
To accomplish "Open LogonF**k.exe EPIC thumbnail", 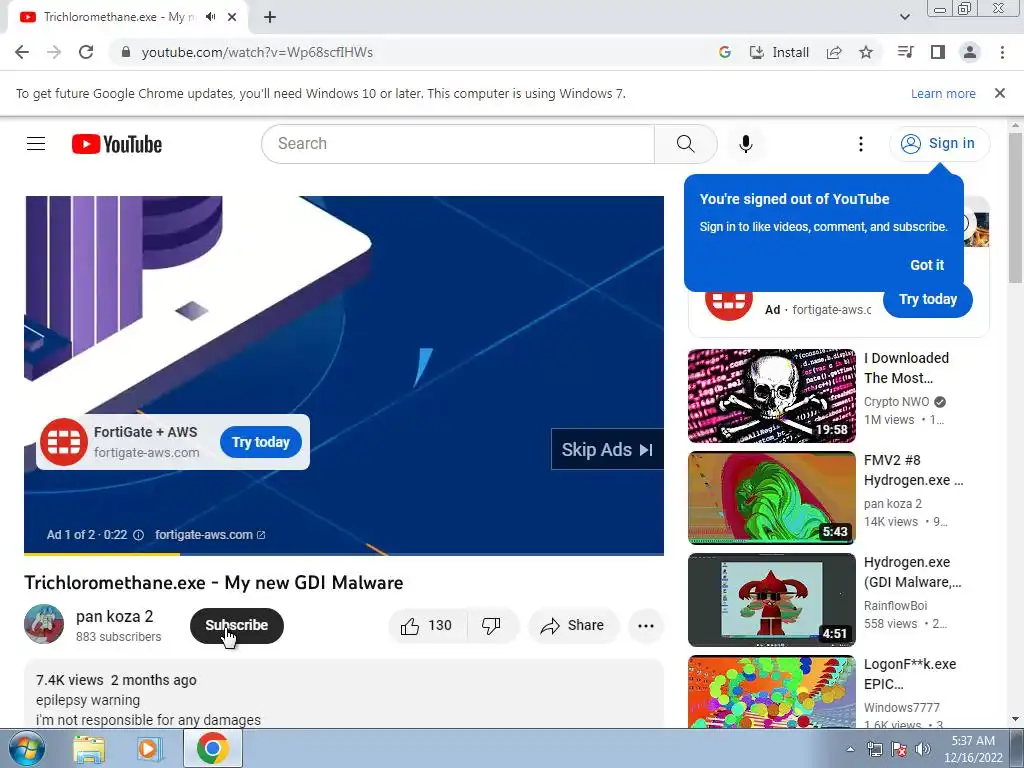I will click(x=771, y=692).
